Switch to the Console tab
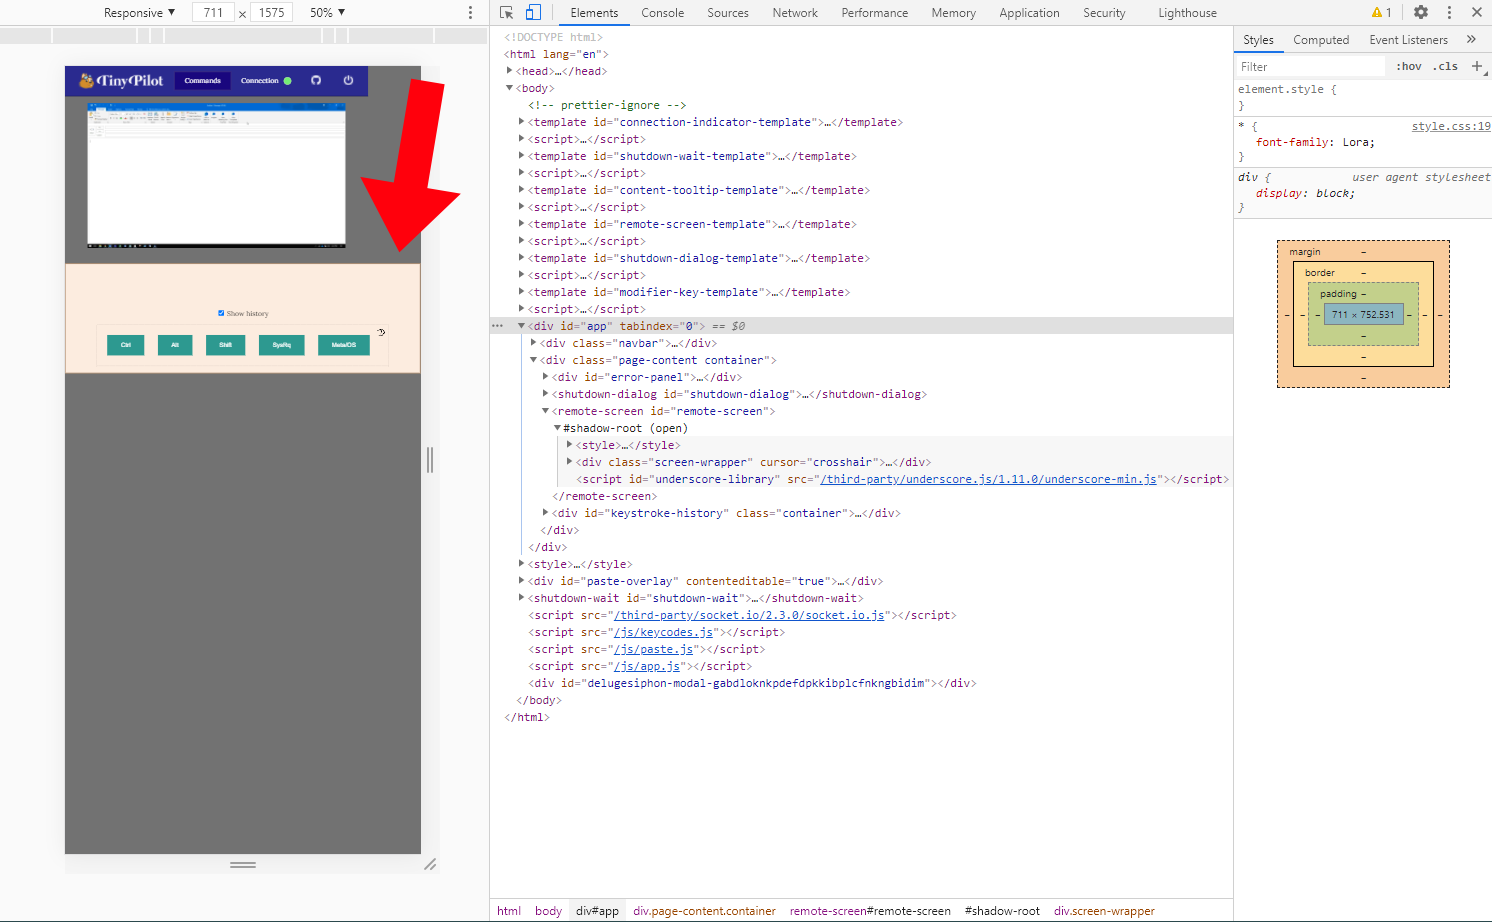The image size is (1492, 922). (663, 12)
